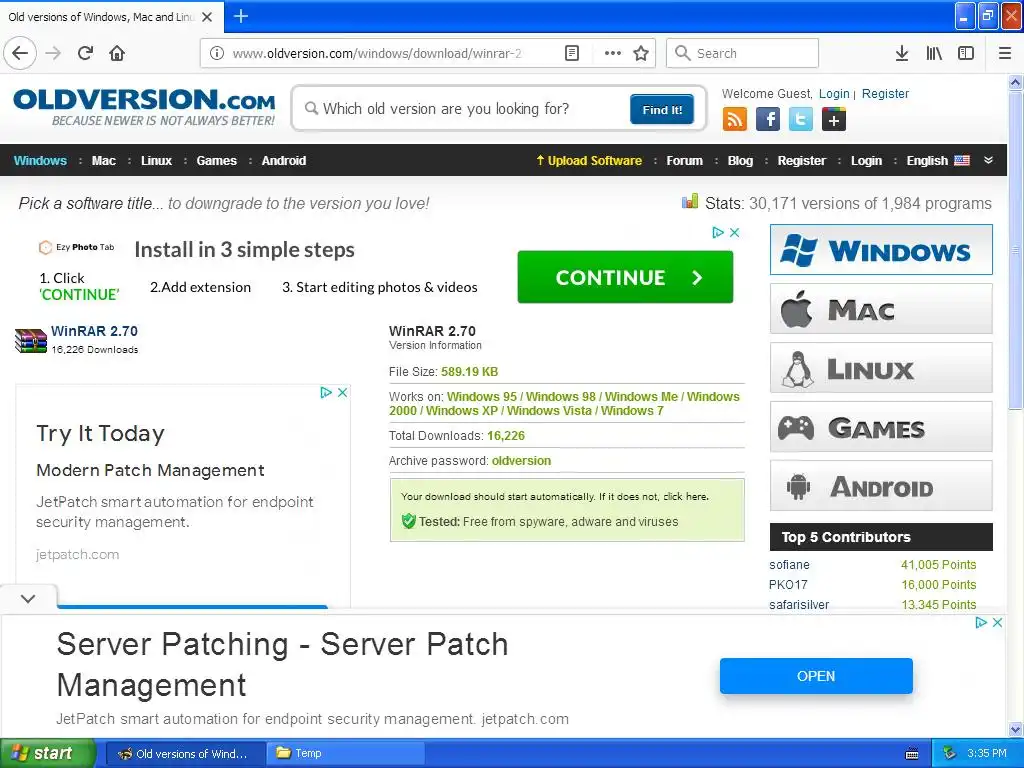Select the Windows menu item
The height and width of the screenshot is (768, 1024).
click(40, 161)
